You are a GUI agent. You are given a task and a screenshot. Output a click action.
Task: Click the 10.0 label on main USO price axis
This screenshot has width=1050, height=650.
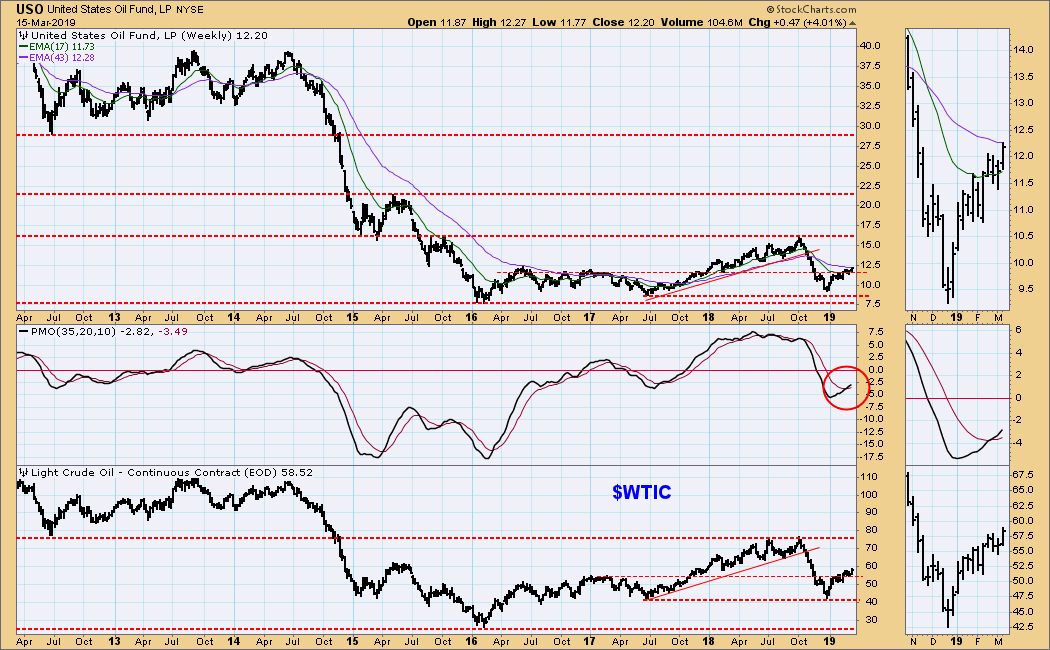(x=870, y=285)
